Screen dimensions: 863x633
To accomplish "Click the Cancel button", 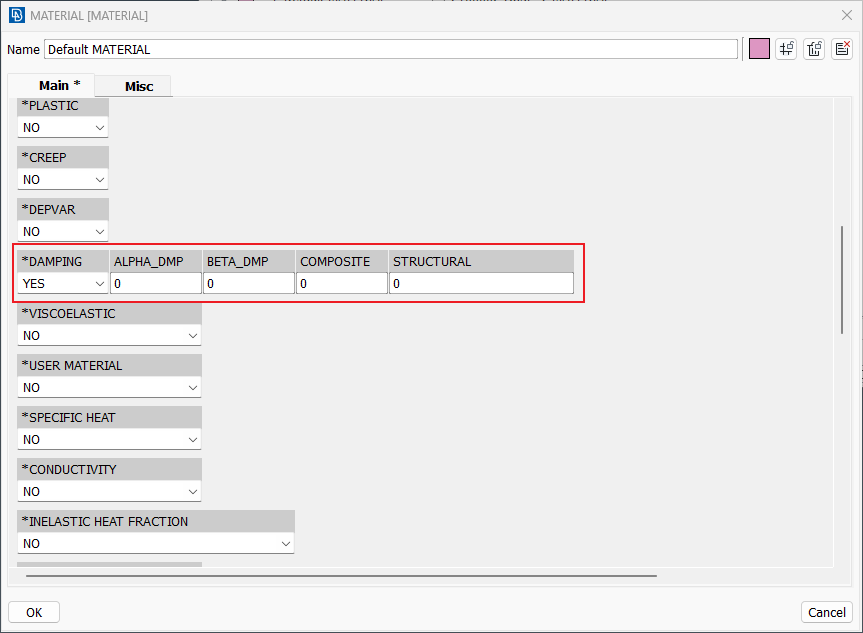I will (x=826, y=612).
